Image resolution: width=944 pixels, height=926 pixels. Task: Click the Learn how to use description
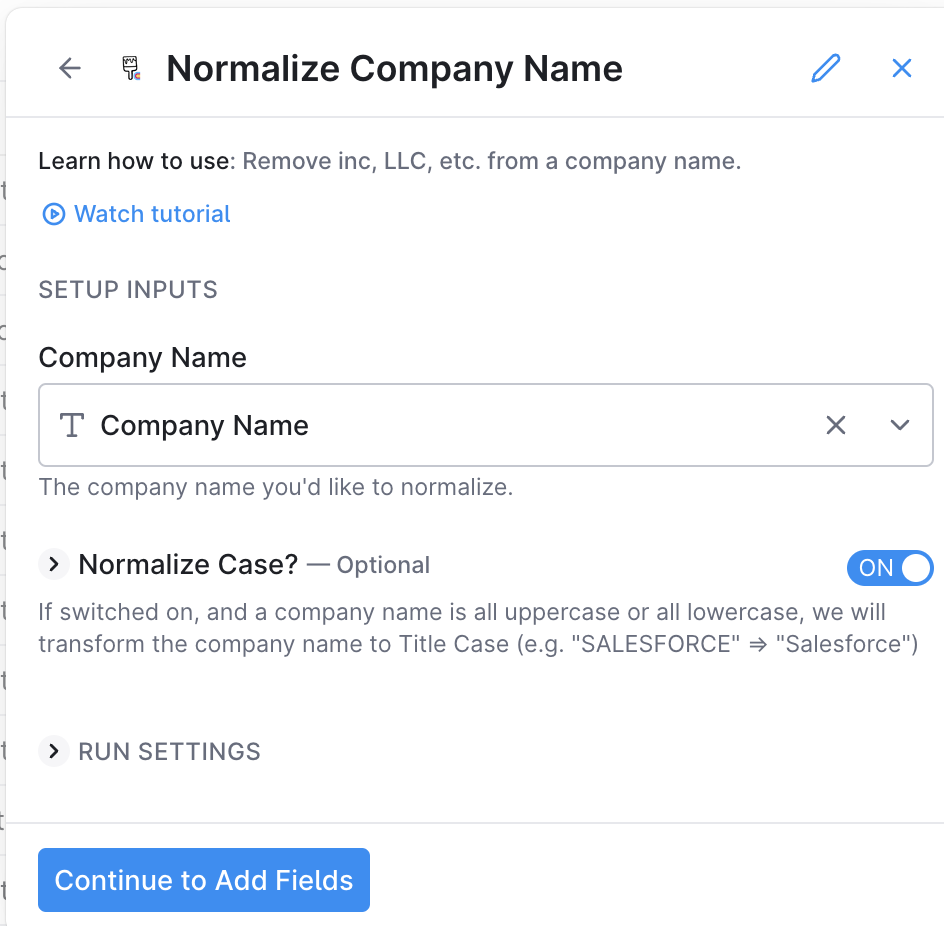pos(390,161)
